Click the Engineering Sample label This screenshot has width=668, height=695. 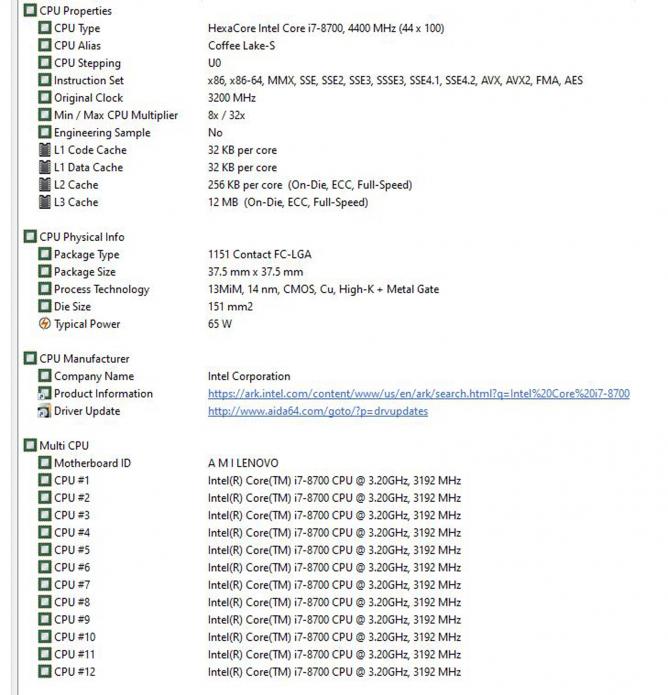[102, 133]
